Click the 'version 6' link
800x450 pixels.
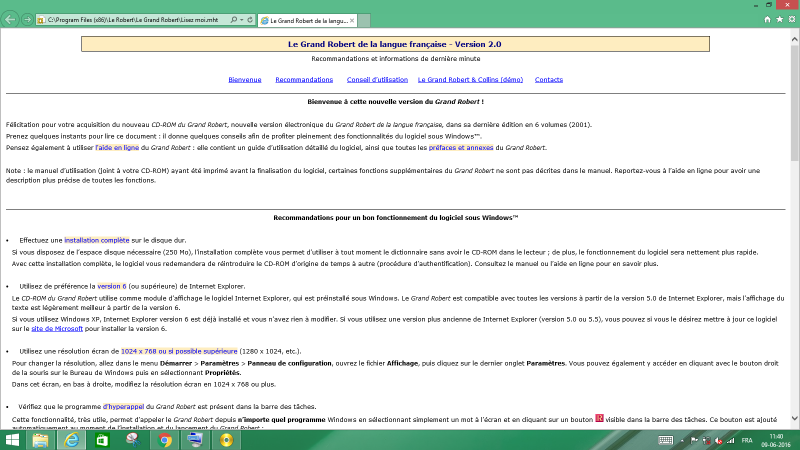(x=112, y=286)
